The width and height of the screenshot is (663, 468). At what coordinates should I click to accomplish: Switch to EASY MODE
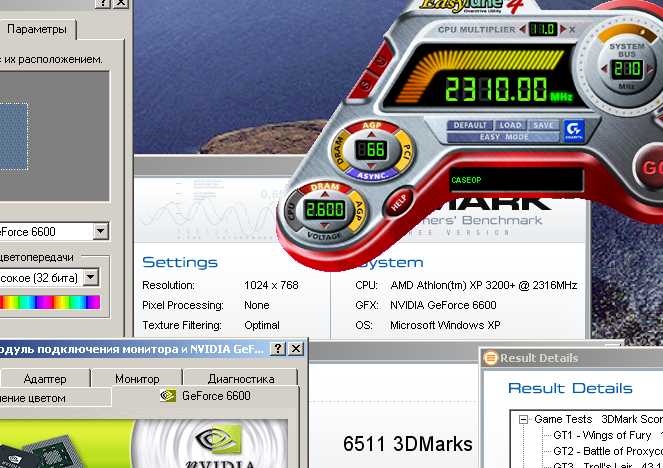[504, 137]
